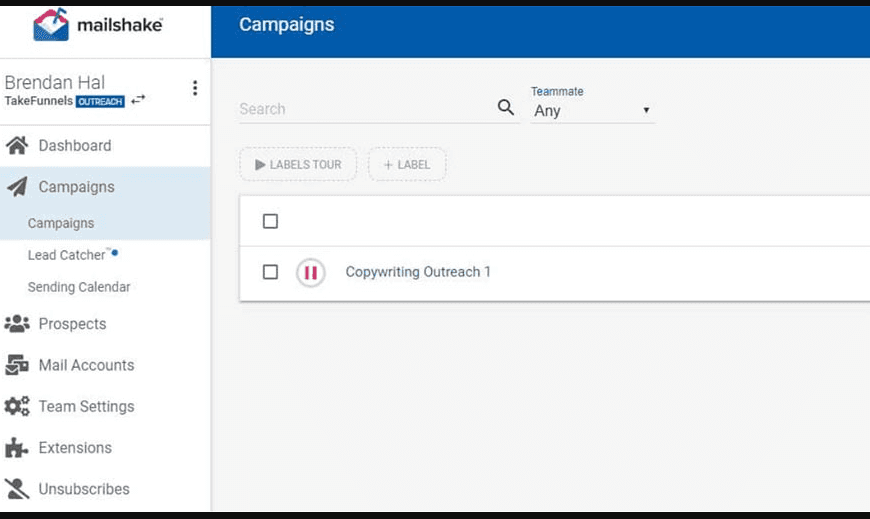
Task: Click the TakeFunnels team name
Action: coord(39,101)
